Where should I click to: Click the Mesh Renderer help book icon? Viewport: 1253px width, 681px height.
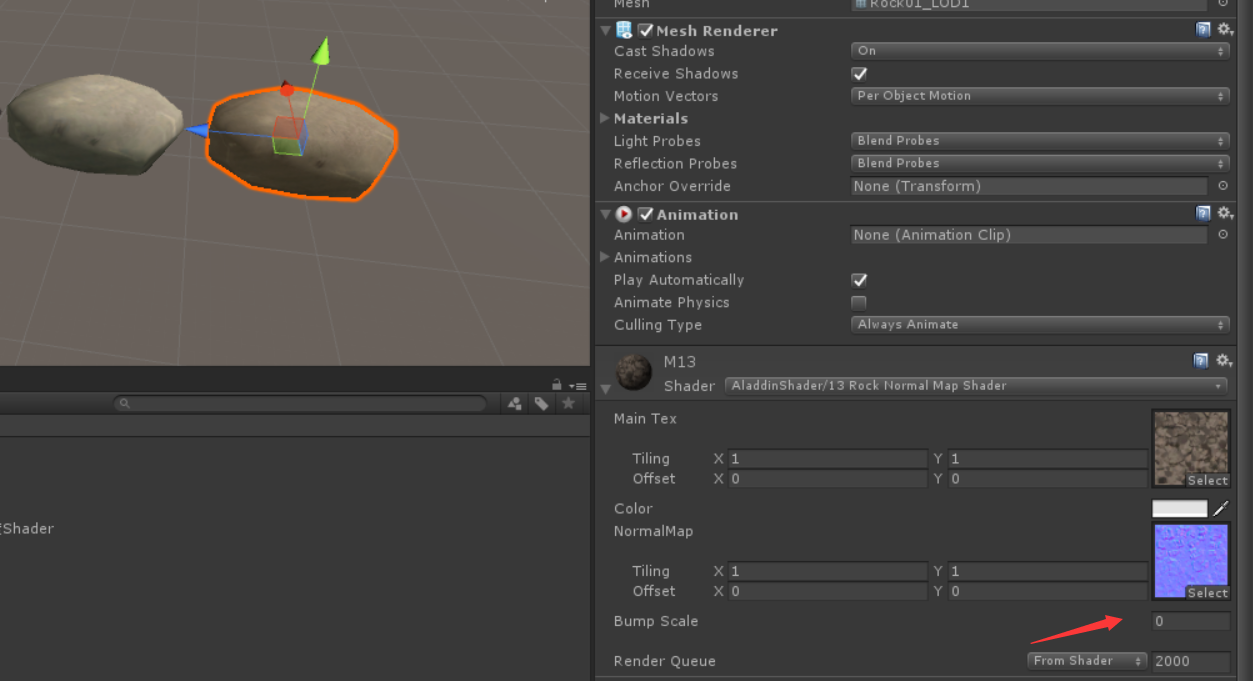(1202, 29)
